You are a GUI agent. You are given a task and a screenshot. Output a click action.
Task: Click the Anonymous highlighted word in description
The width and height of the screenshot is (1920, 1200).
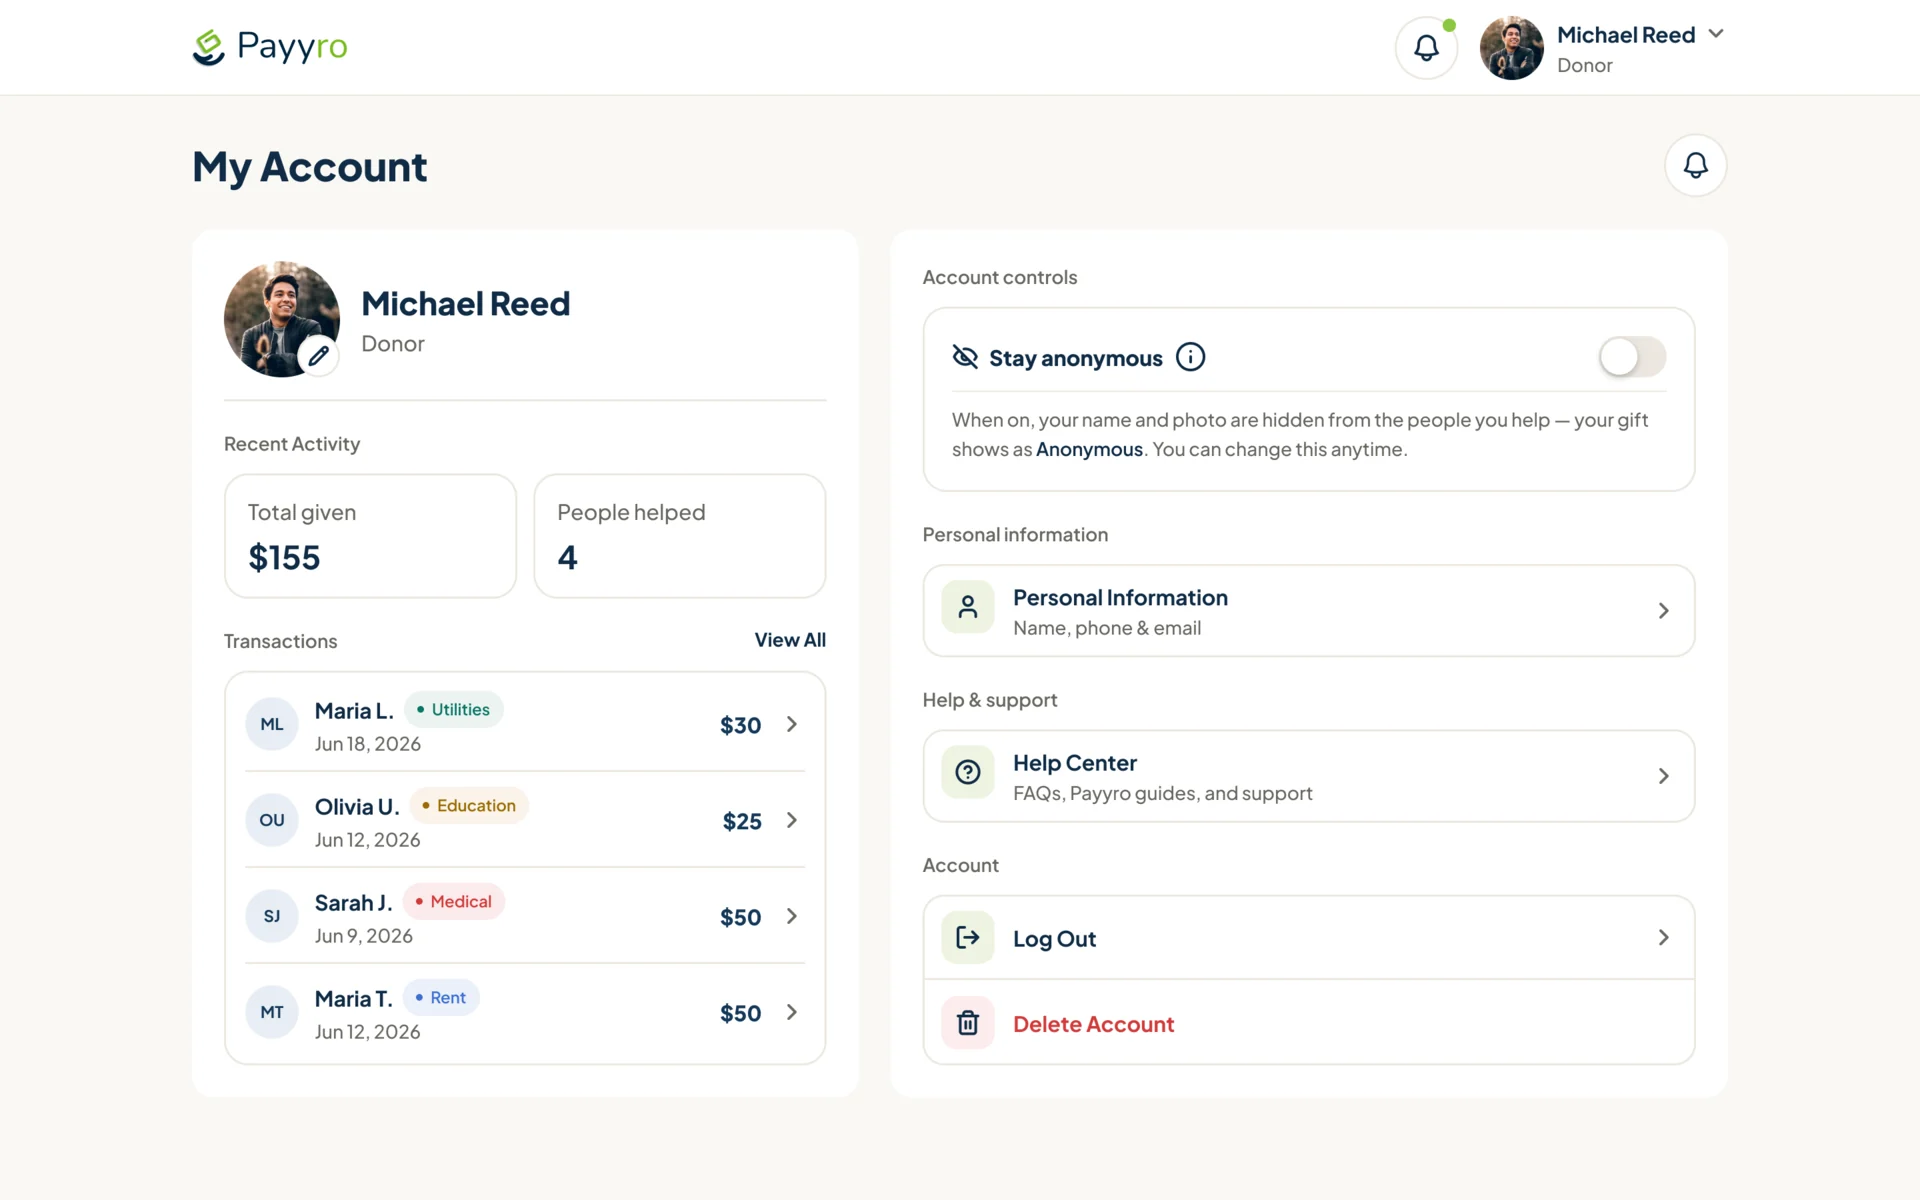(x=1089, y=450)
